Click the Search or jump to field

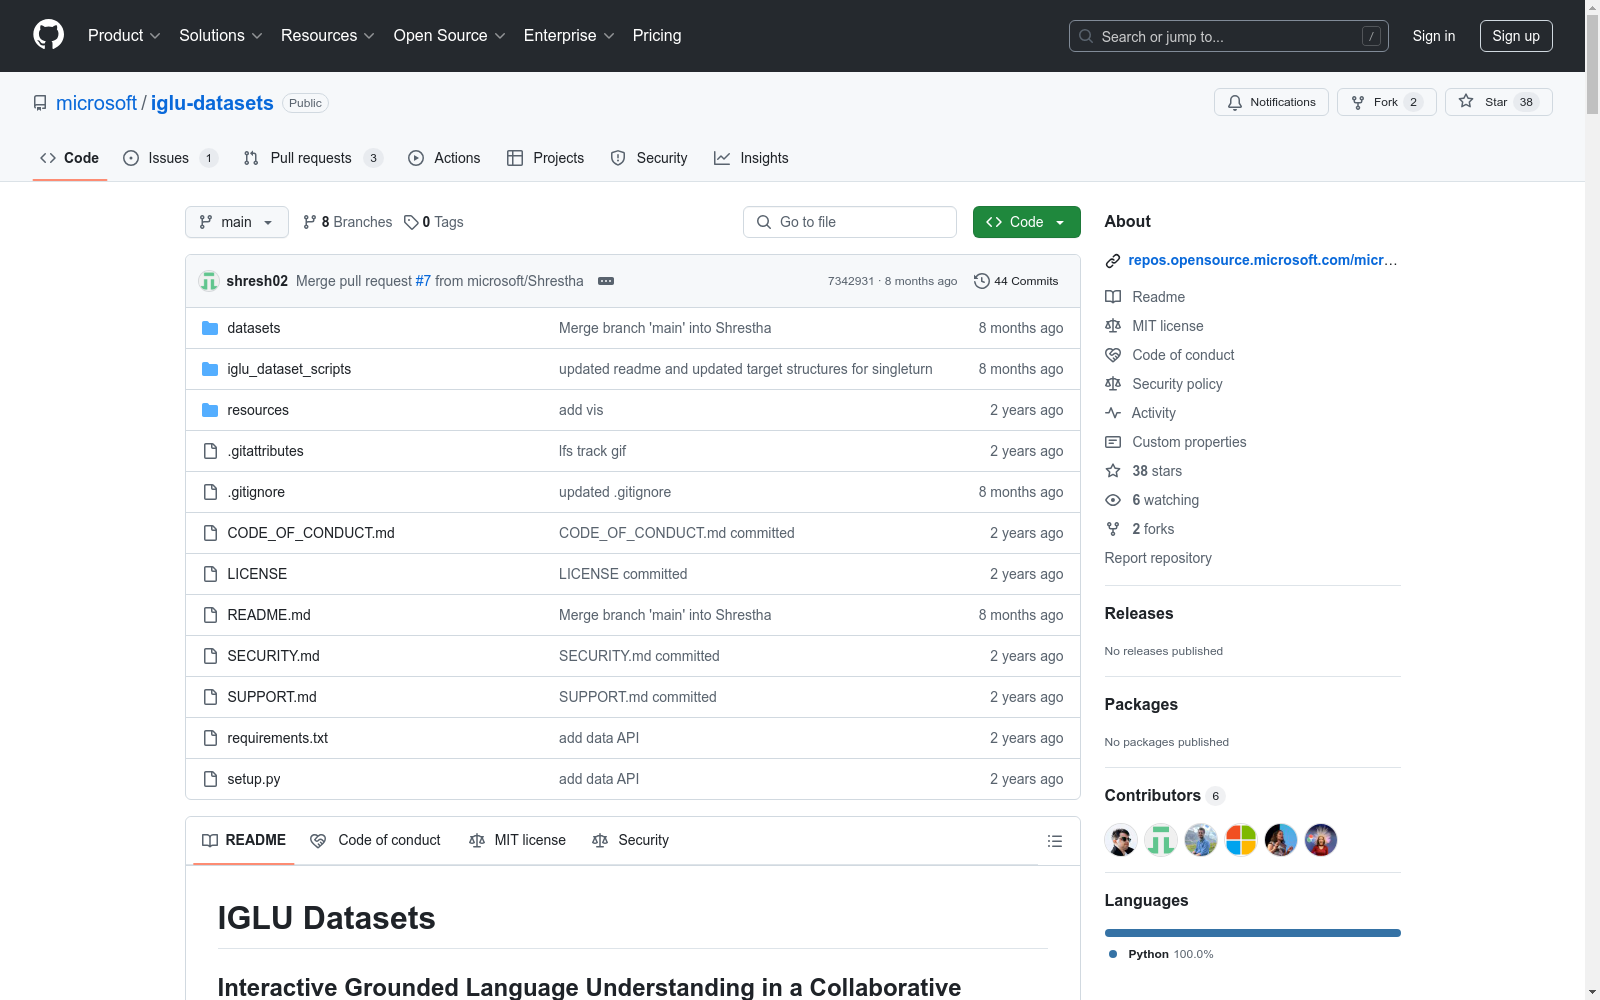(1229, 36)
